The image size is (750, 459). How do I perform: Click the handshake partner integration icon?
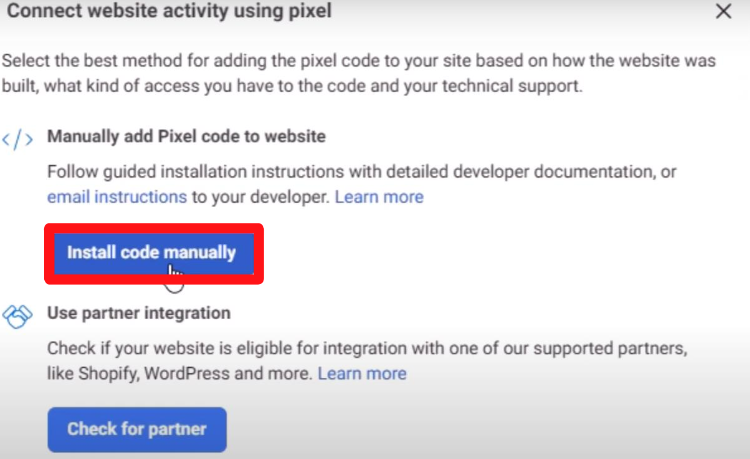[17, 314]
